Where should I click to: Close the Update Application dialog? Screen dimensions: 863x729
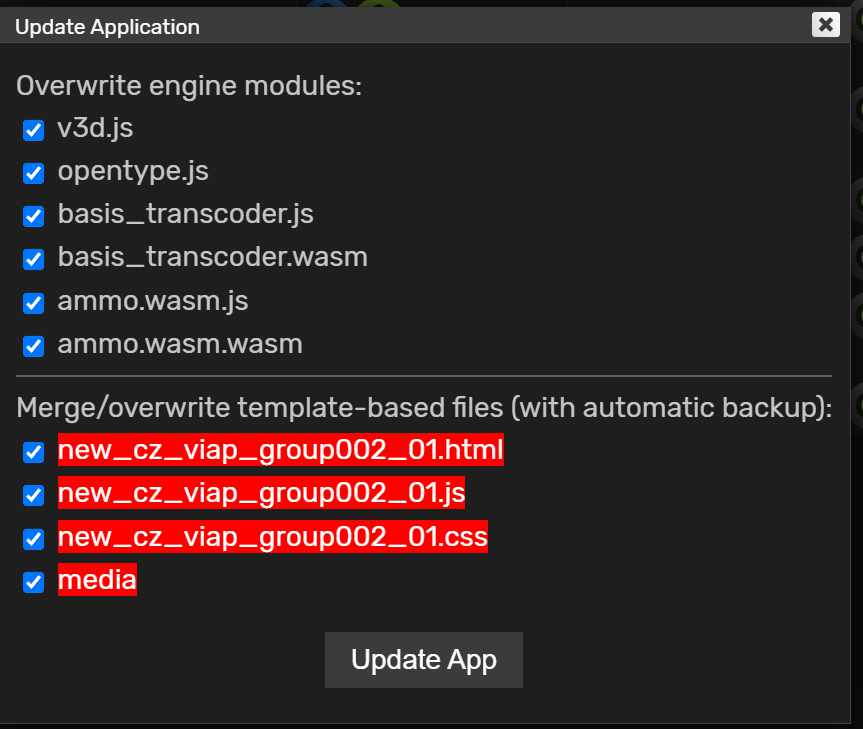point(826,25)
